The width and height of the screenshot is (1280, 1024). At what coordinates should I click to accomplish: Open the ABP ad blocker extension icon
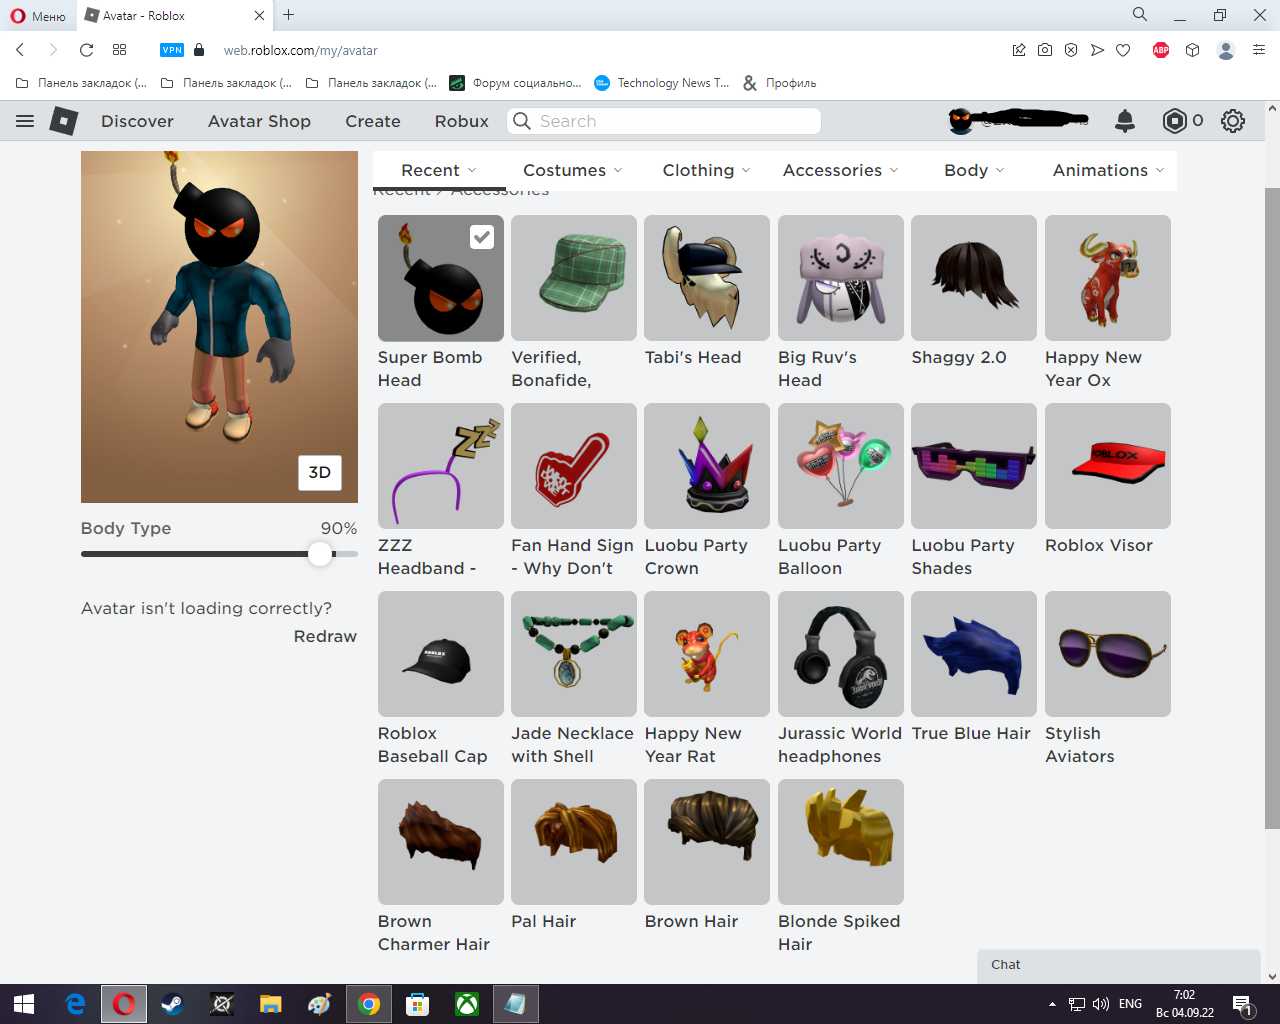click(x=1161, y=50)
